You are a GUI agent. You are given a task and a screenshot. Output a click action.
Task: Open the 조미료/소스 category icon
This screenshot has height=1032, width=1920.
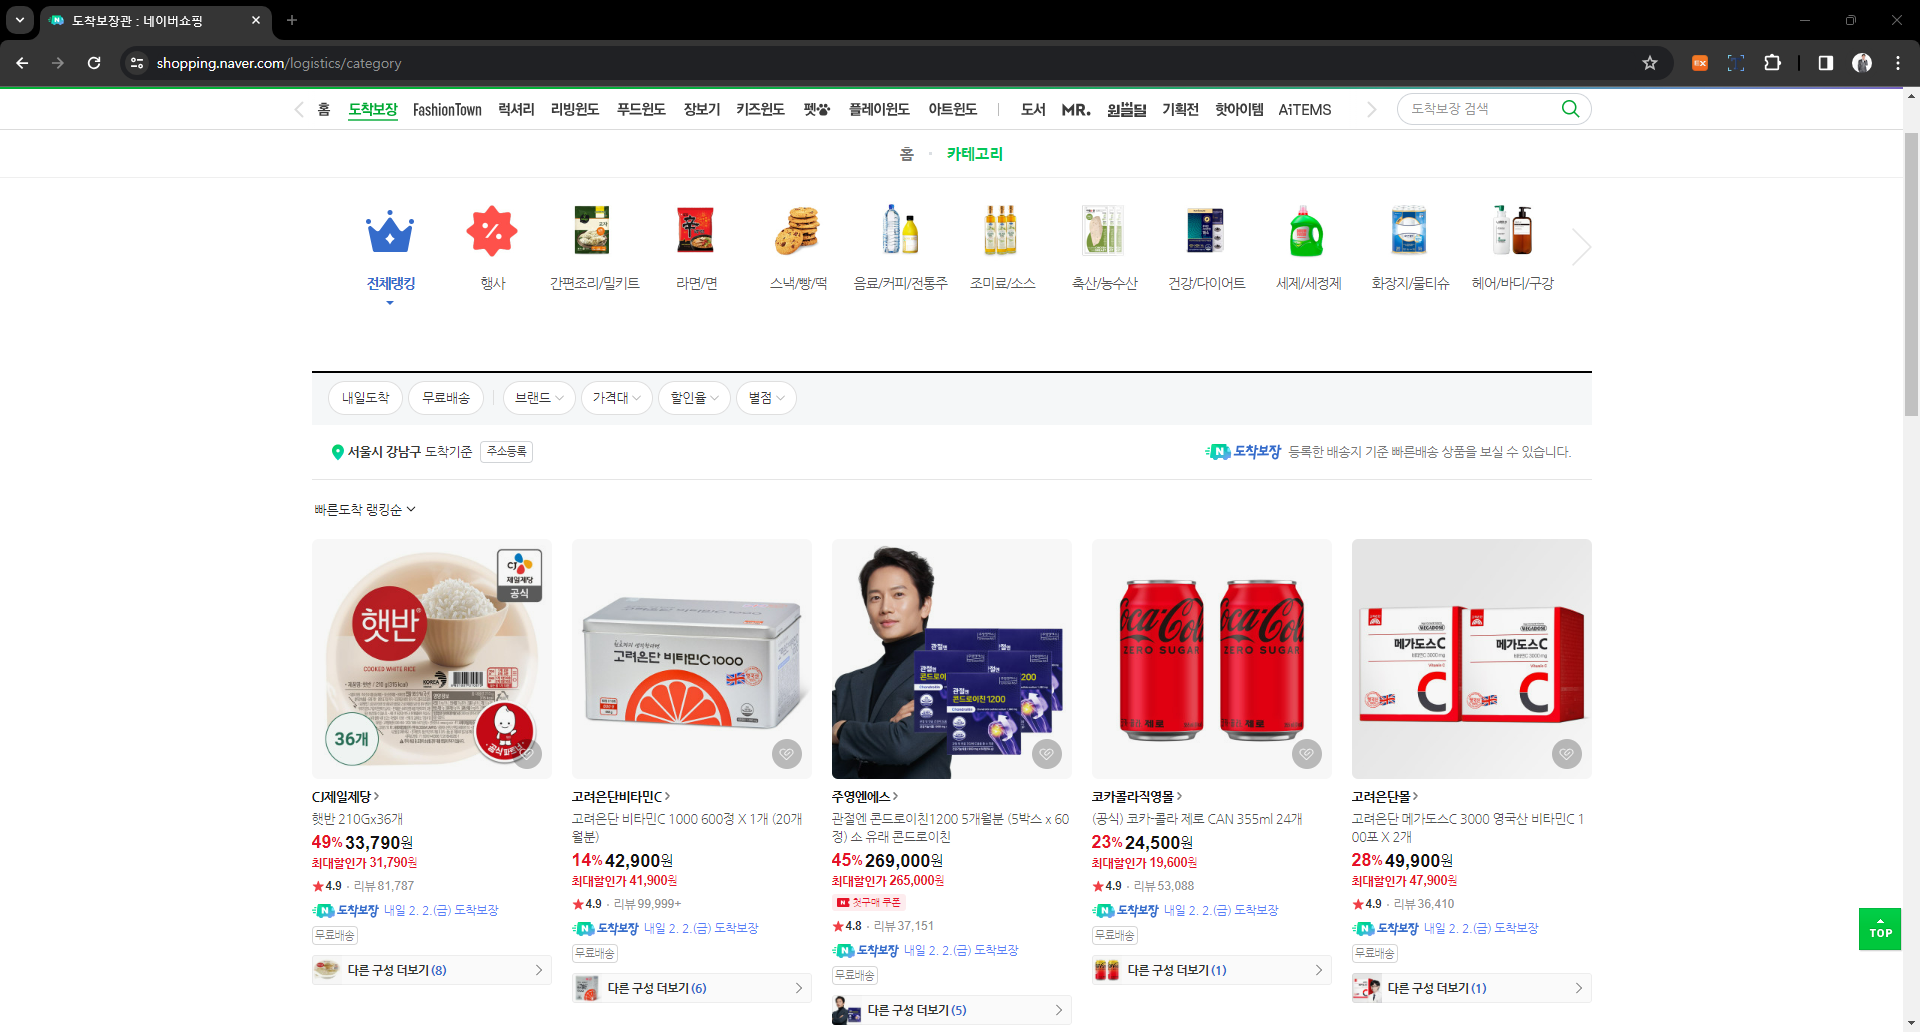(x=1002, y=231)
